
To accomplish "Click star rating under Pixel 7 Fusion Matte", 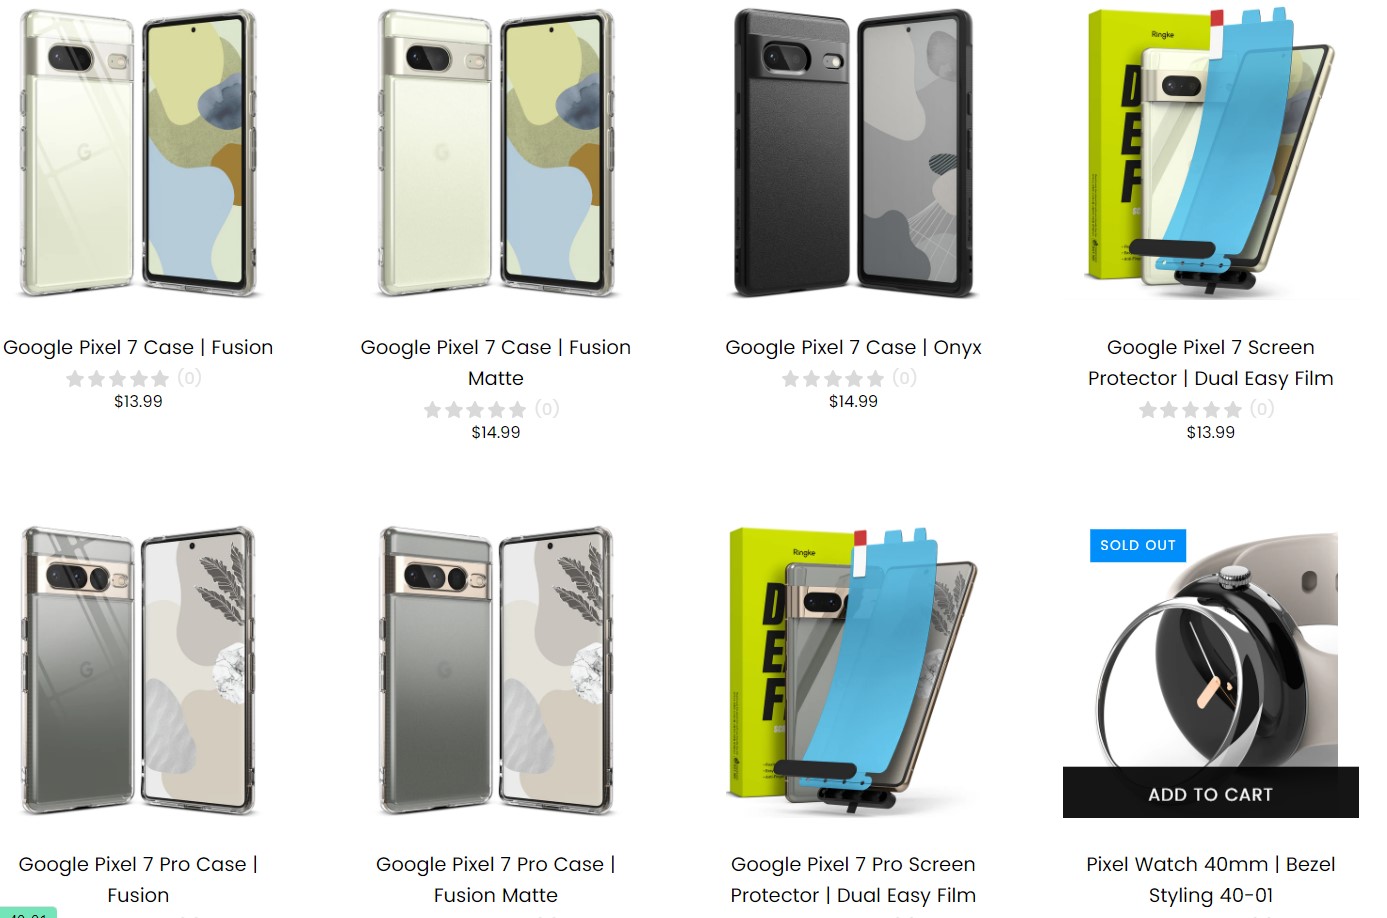I will pyautogui.click(x=475, y=409).
